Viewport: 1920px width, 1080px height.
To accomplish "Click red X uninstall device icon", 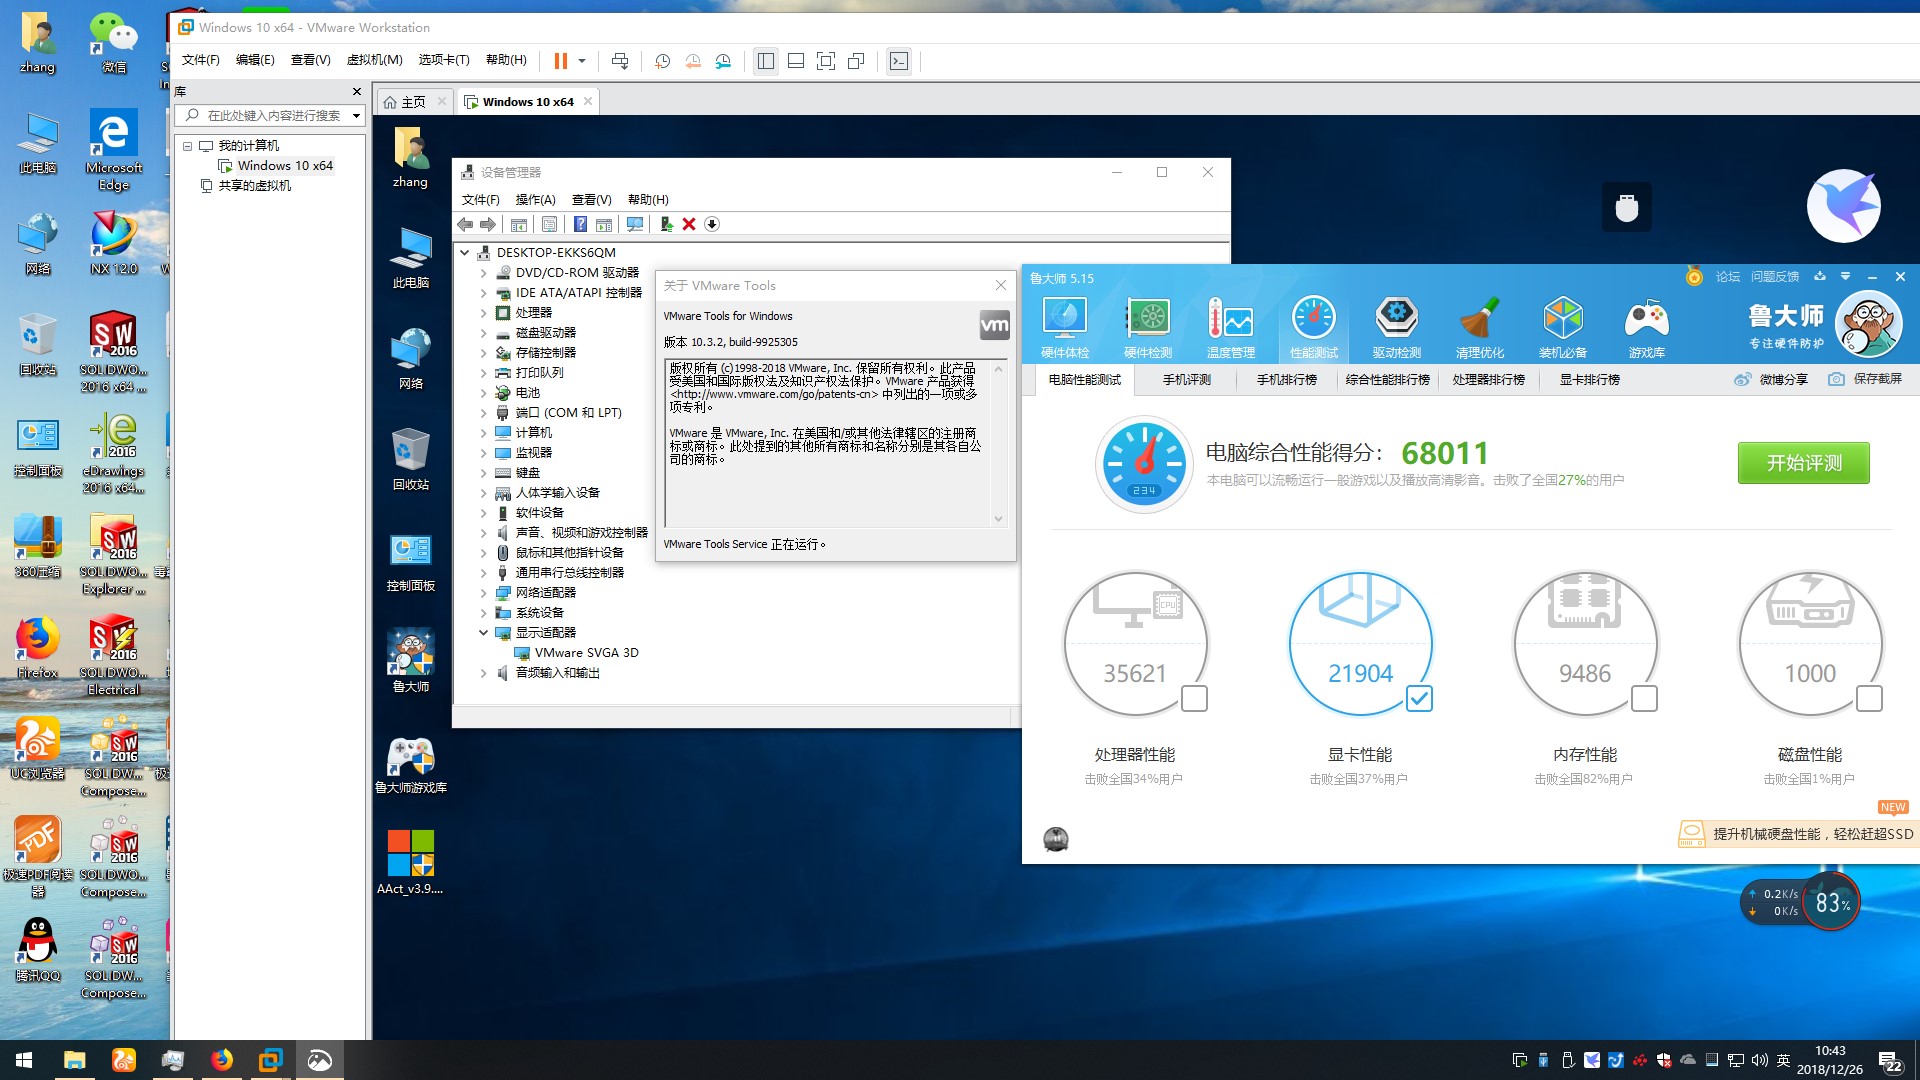I will [689, 224].
